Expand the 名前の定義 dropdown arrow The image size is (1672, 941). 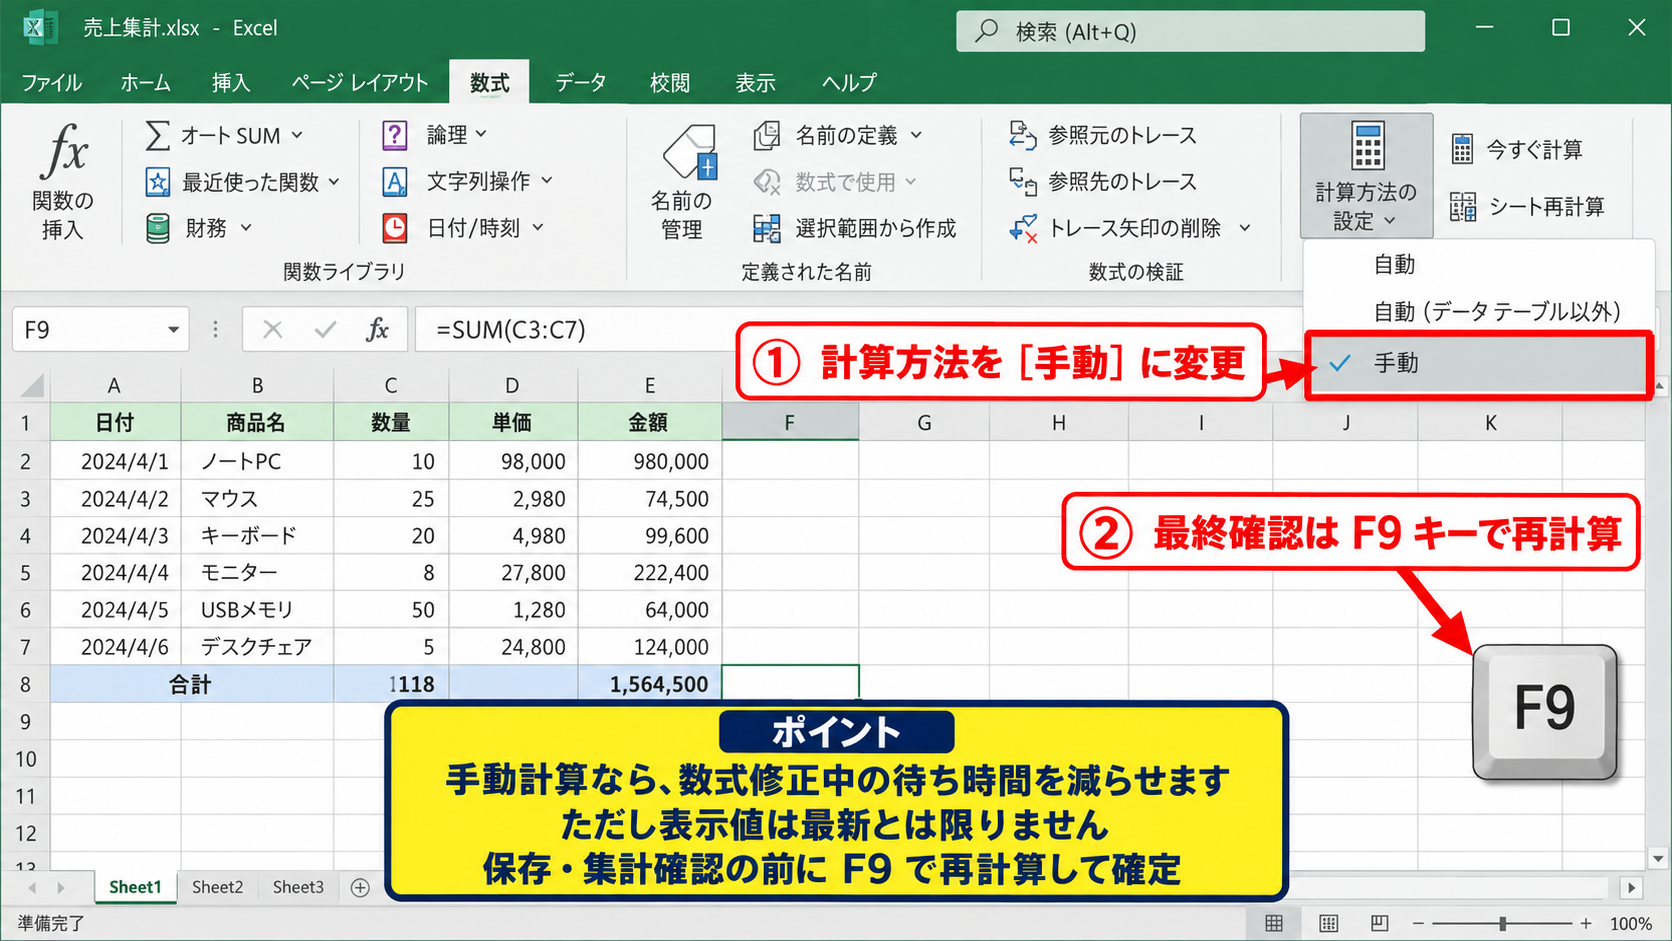[x=916, y=135]
